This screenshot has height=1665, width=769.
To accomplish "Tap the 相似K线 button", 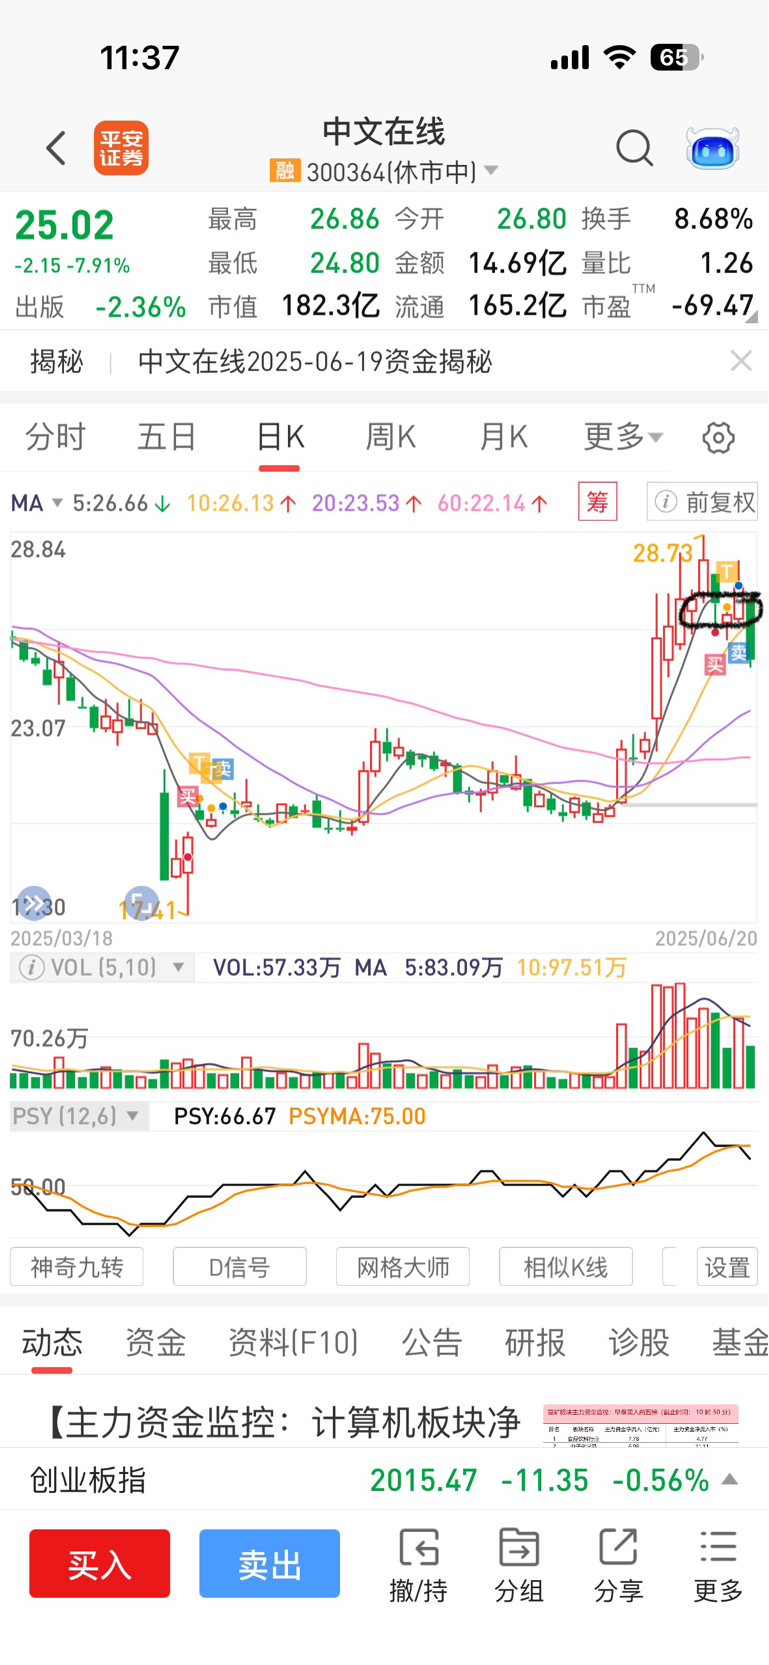I will point(566,1267).
